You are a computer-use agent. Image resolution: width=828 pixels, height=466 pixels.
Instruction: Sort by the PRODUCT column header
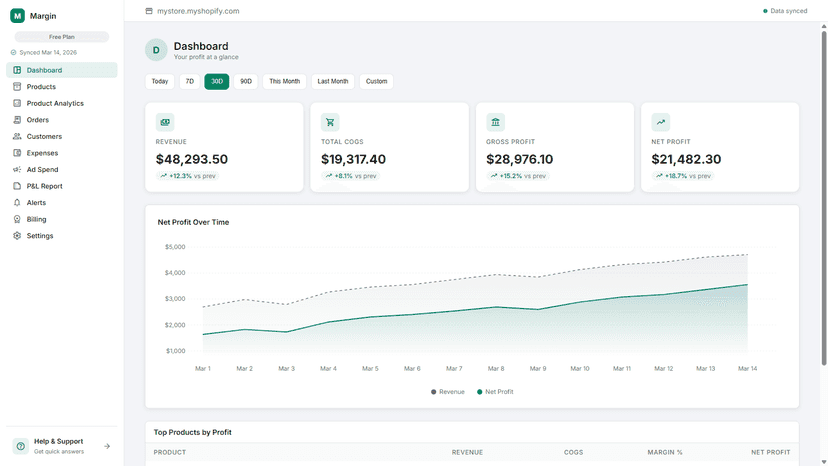tap(170, 452)
